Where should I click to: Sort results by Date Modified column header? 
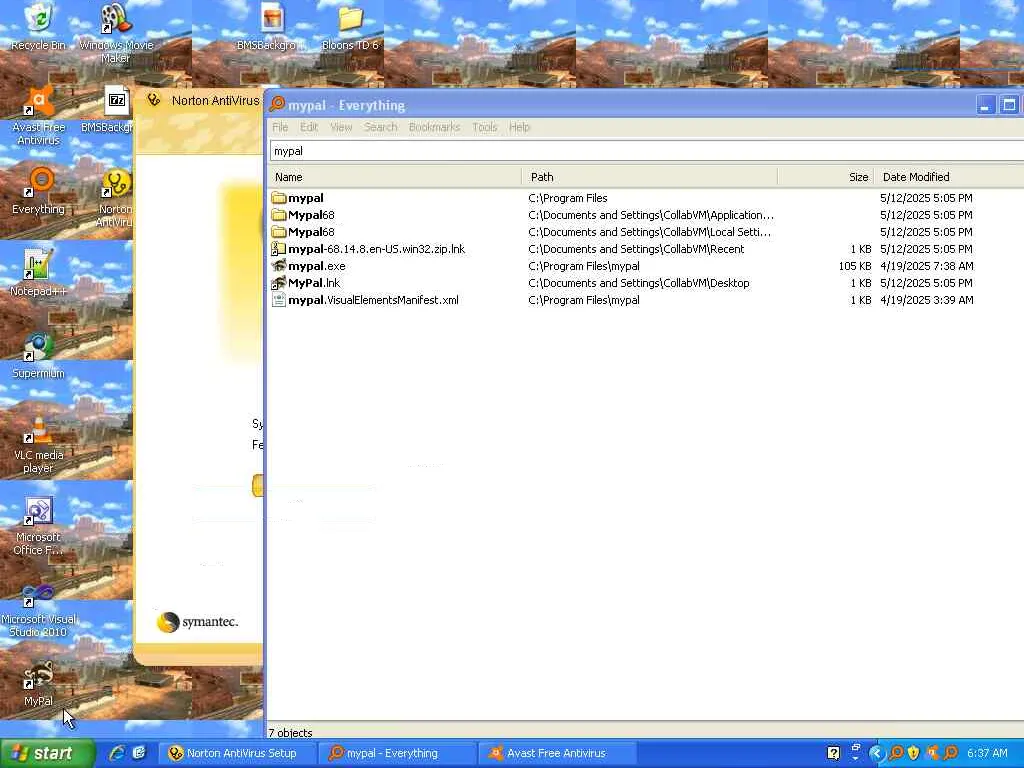950,177
